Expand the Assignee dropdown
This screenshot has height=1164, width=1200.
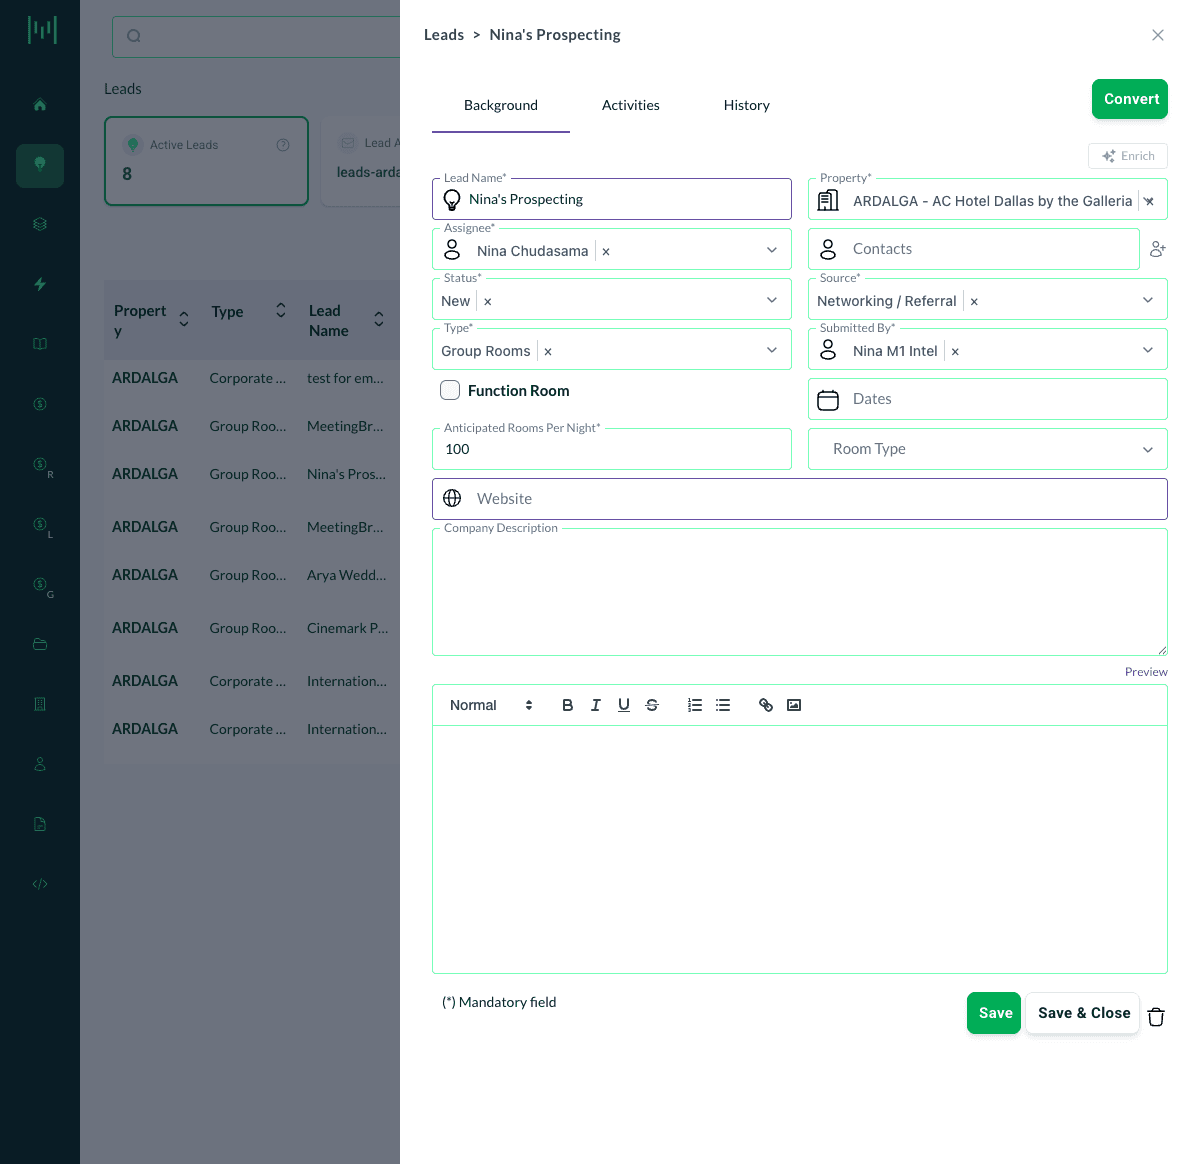click(x=772, y=250)
